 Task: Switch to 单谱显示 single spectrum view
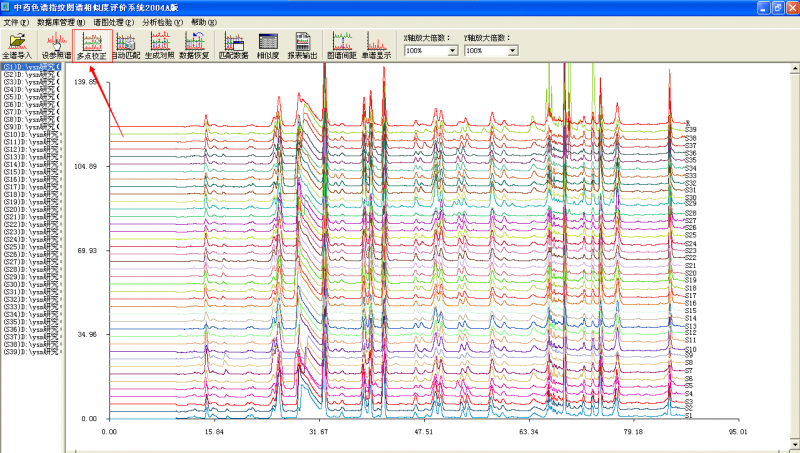(377, 45)
